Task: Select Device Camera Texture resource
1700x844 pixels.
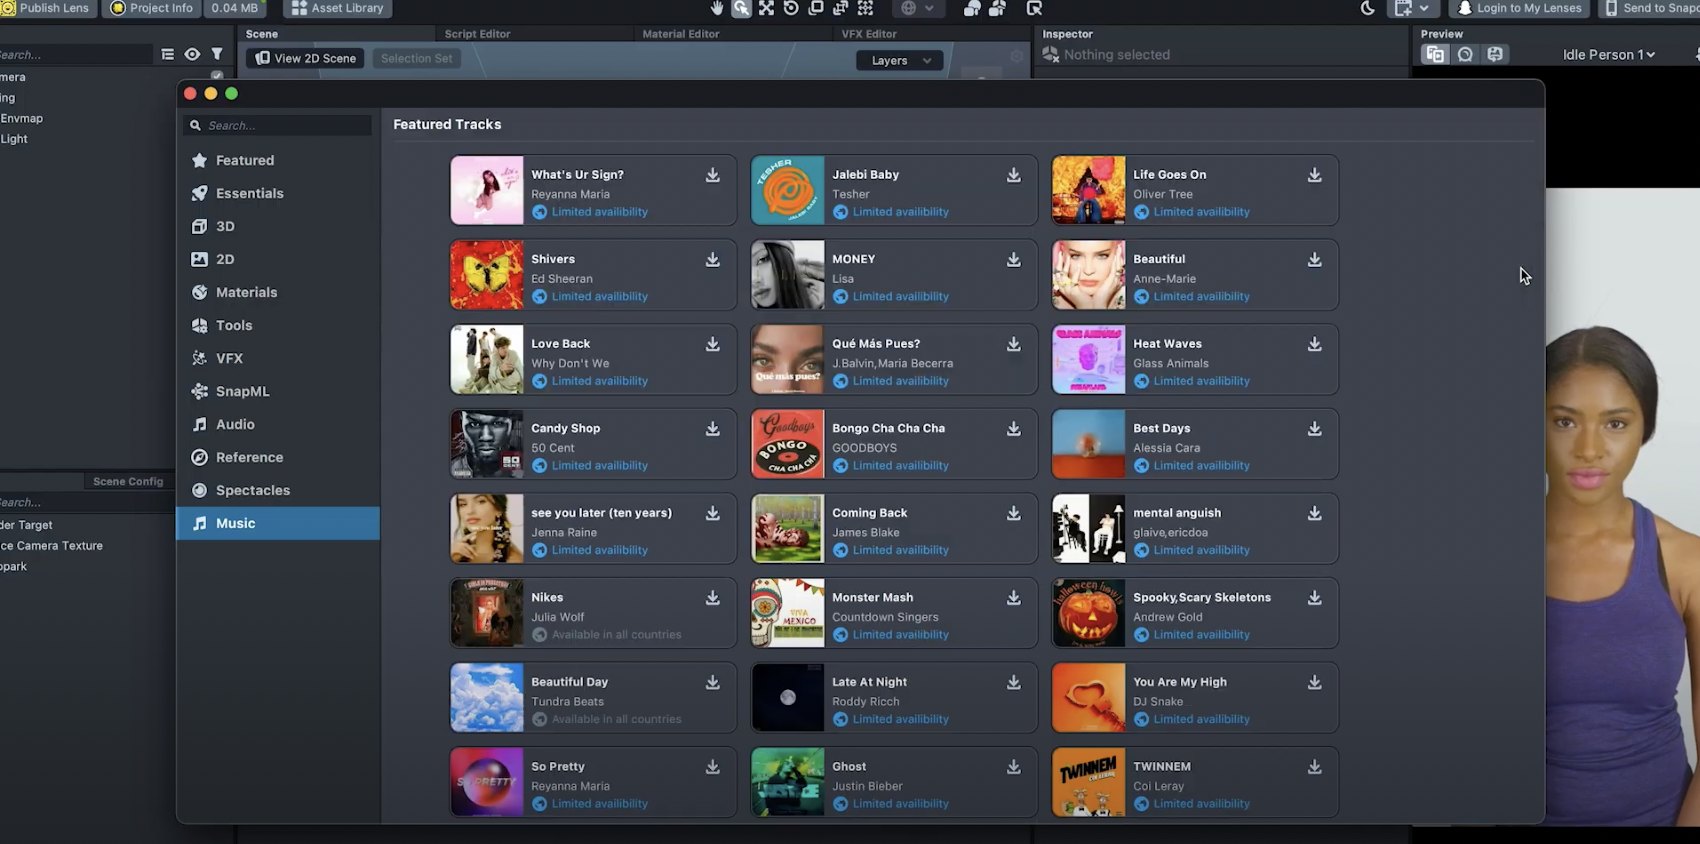Action: tap(52, 546)
